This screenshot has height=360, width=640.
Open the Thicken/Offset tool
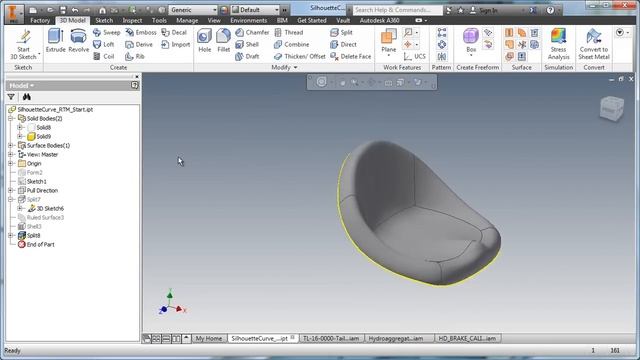tap(300, 56)
